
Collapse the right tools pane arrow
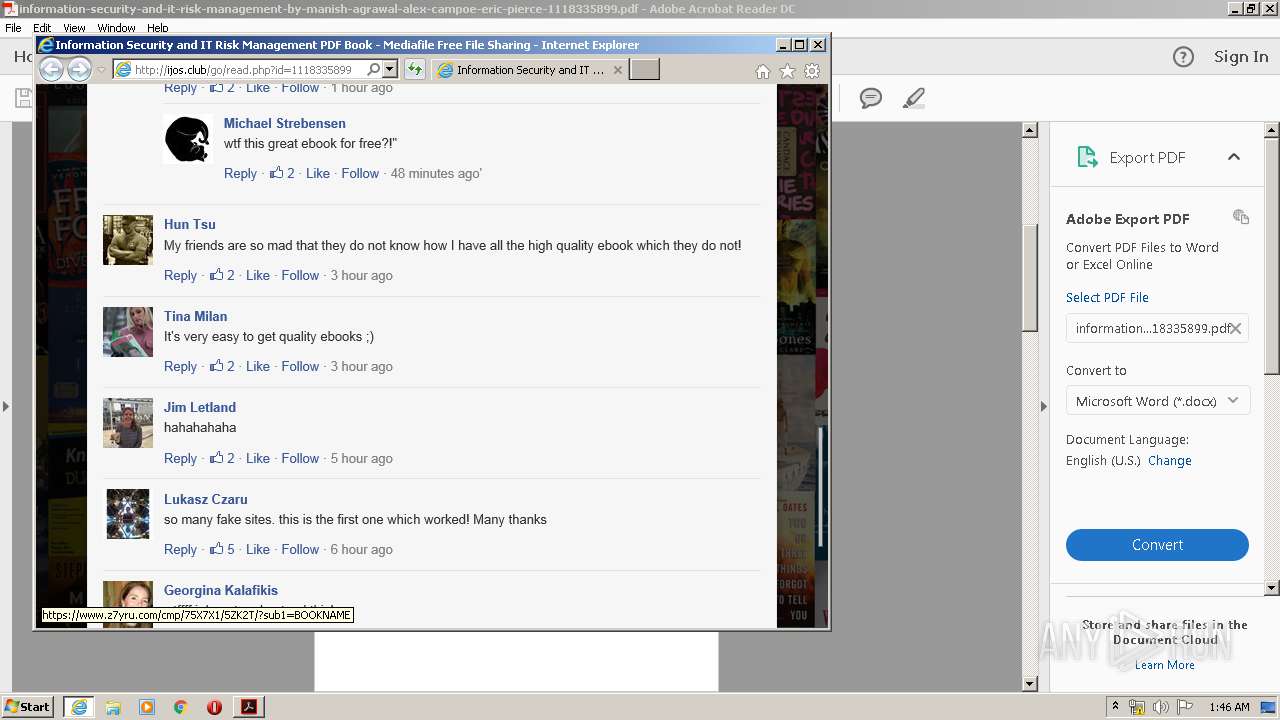point(1044,406)
